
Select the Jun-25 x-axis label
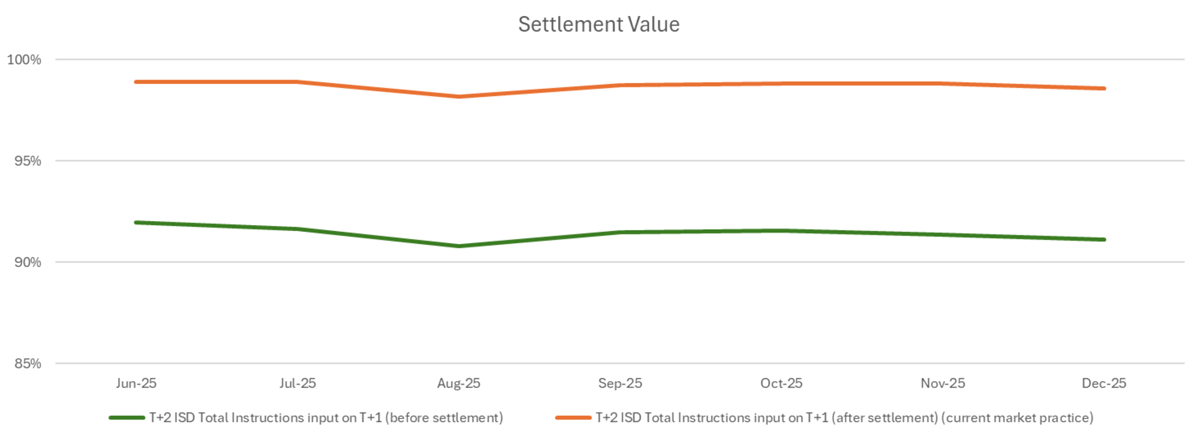tap(136, 383)
